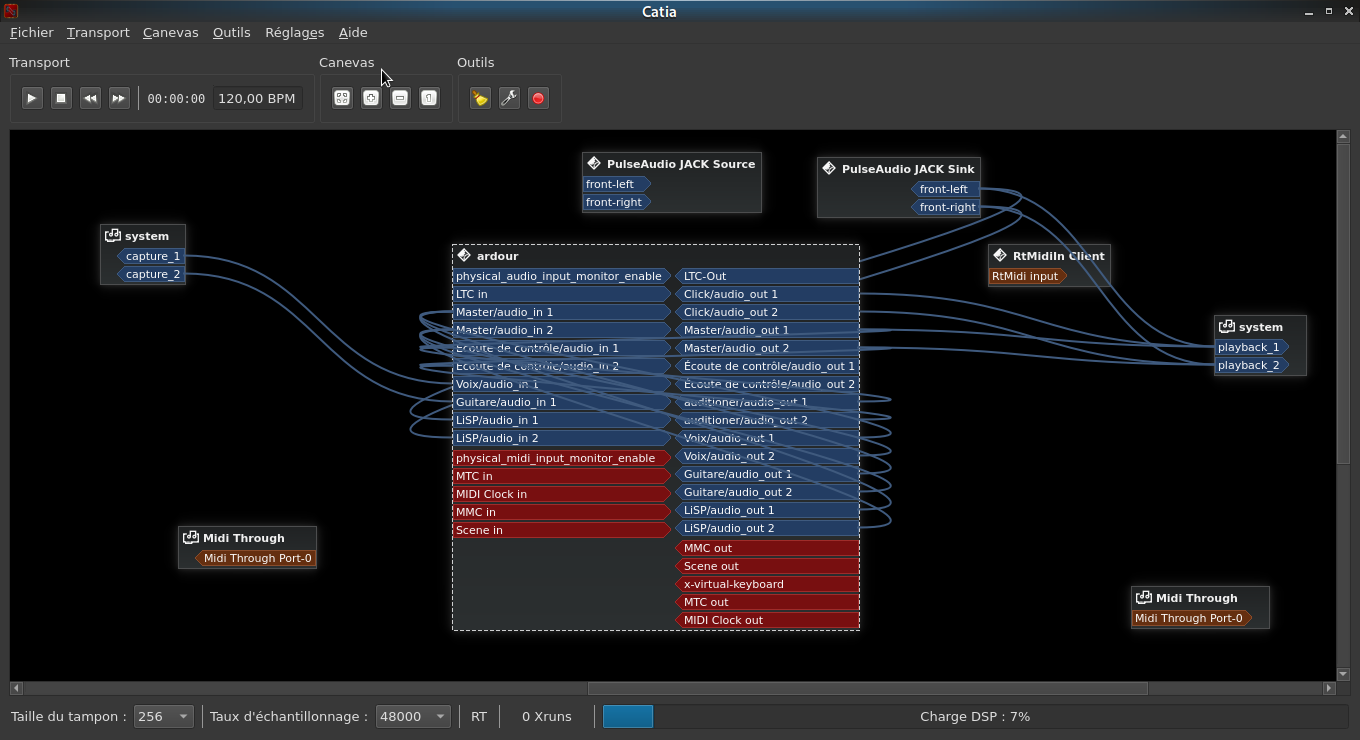Click the DSP load progress bar
The width and height of the screenshot is (1360, 740).
tap(974, 716)
